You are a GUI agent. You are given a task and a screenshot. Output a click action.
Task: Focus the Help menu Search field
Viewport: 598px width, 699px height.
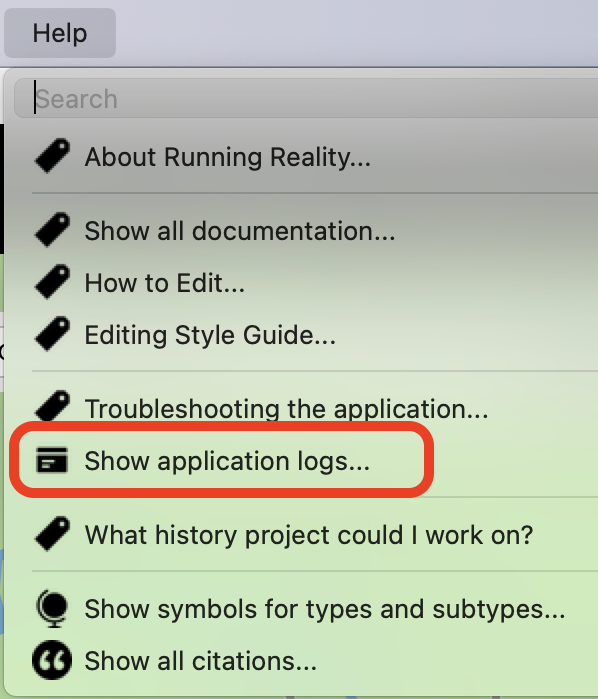point(307,98)
